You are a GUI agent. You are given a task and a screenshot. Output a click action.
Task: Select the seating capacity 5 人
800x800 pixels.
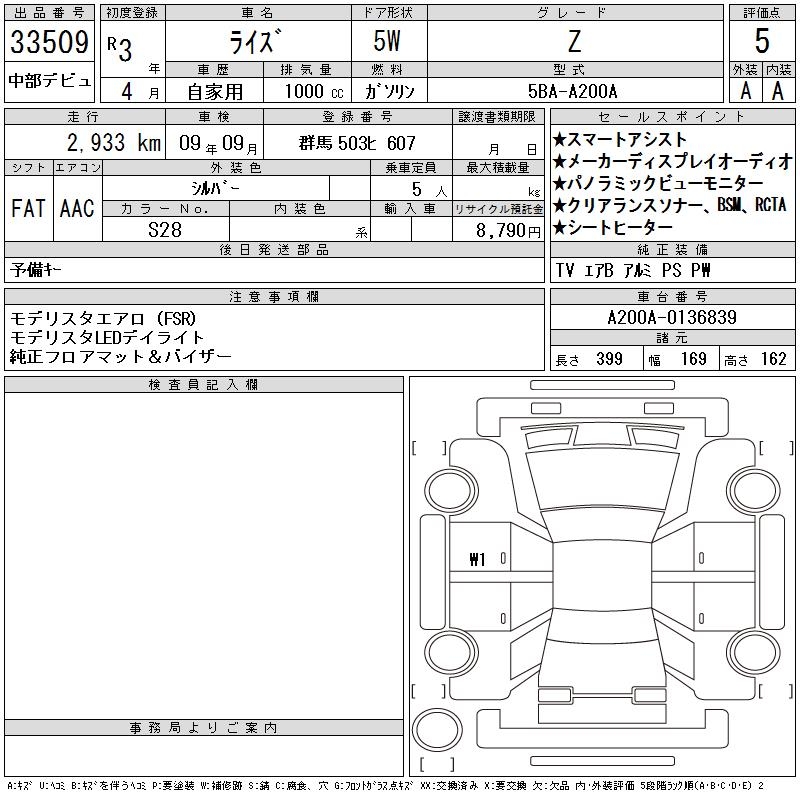pyautogui.click(x=430, y=190)
